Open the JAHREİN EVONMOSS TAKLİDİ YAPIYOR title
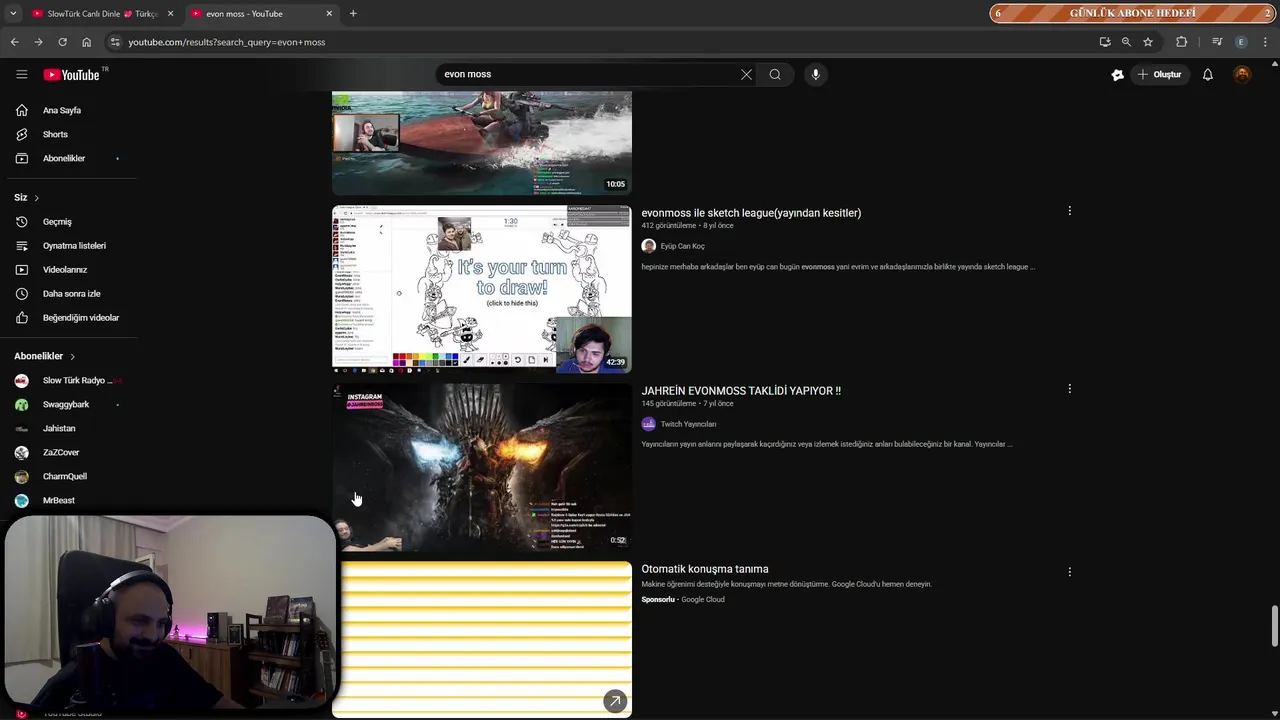 [741, 391]
